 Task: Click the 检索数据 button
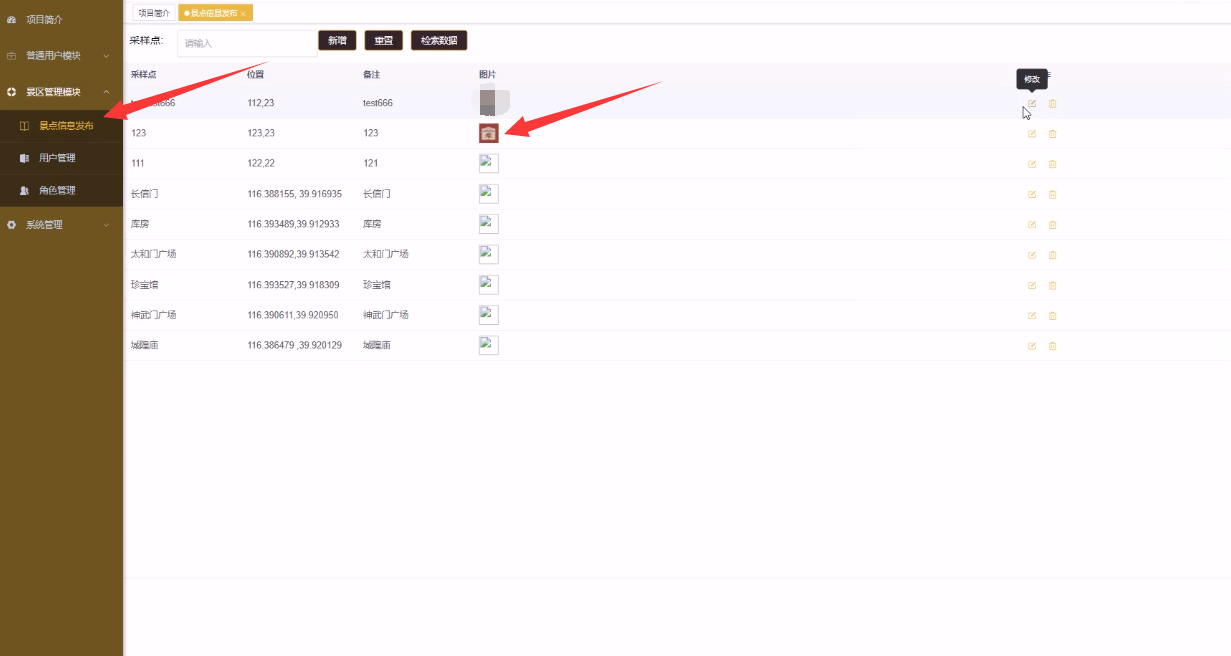click(439, 41)
